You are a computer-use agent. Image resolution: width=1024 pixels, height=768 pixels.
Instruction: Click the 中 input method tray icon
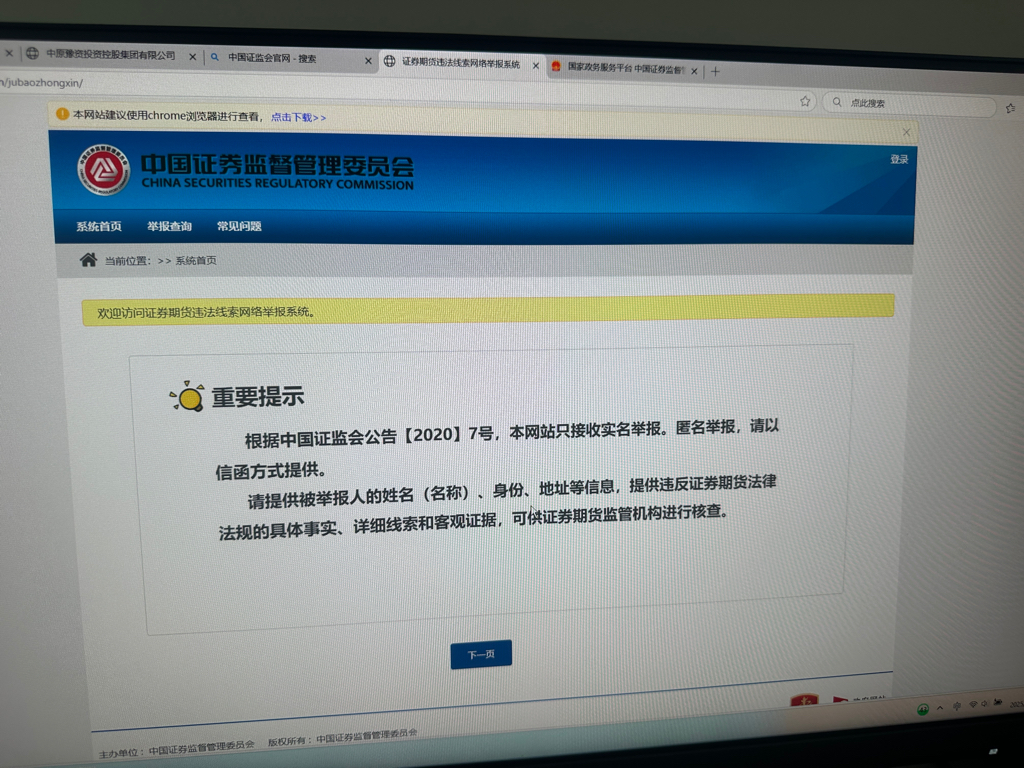coord(957,706)
